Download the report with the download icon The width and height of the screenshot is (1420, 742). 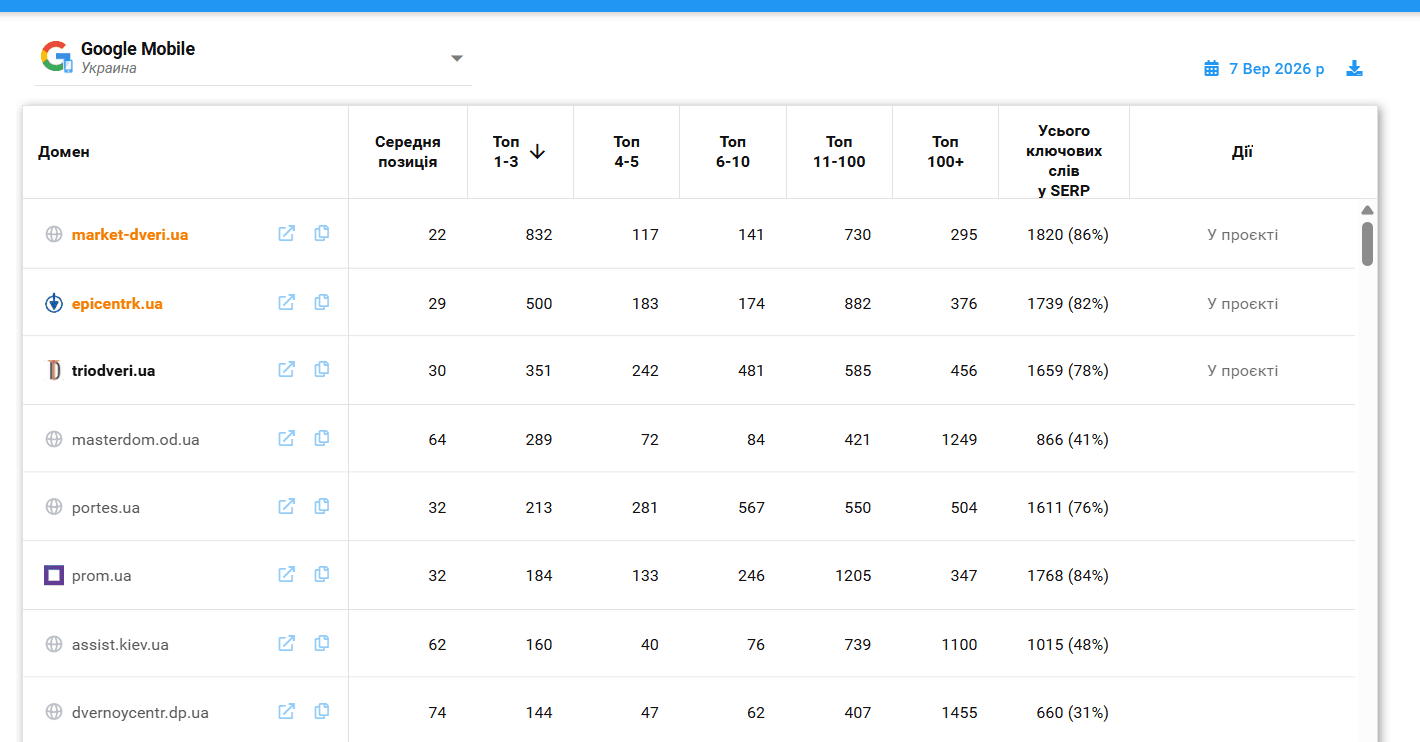point(1355,68)
